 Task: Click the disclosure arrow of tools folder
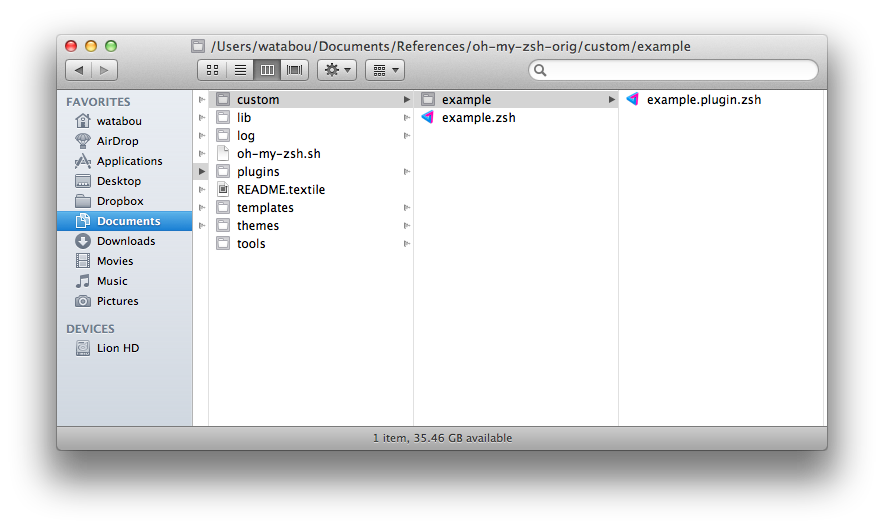[406, 244]
